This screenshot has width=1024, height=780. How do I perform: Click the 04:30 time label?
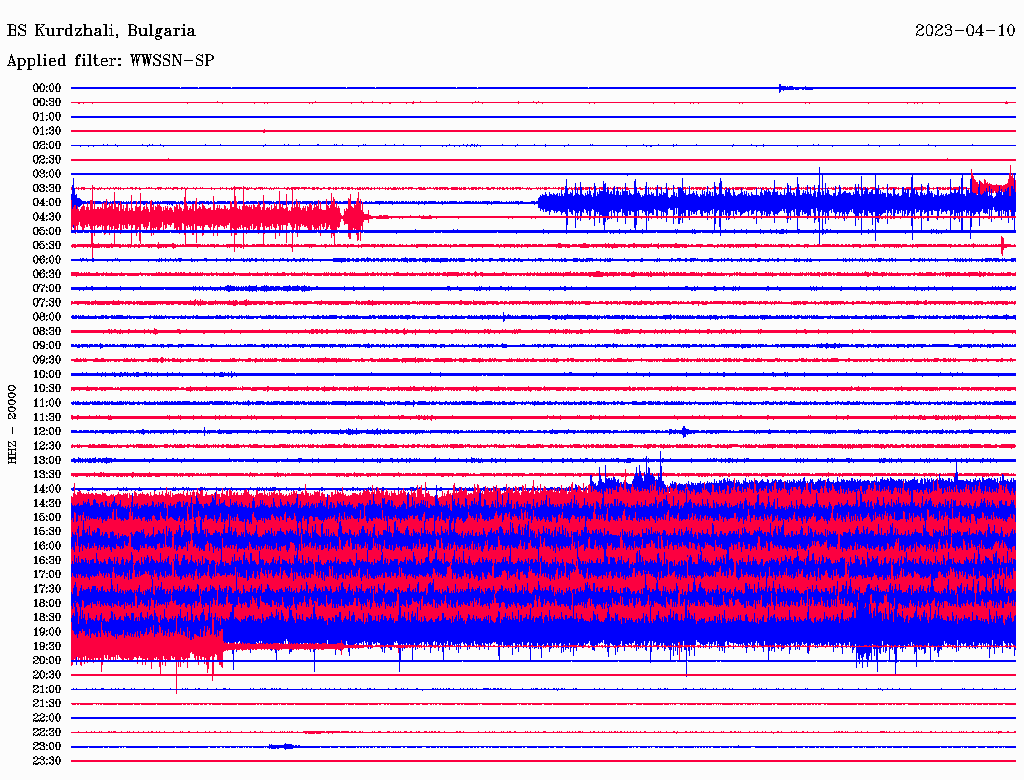pos(47,217)
